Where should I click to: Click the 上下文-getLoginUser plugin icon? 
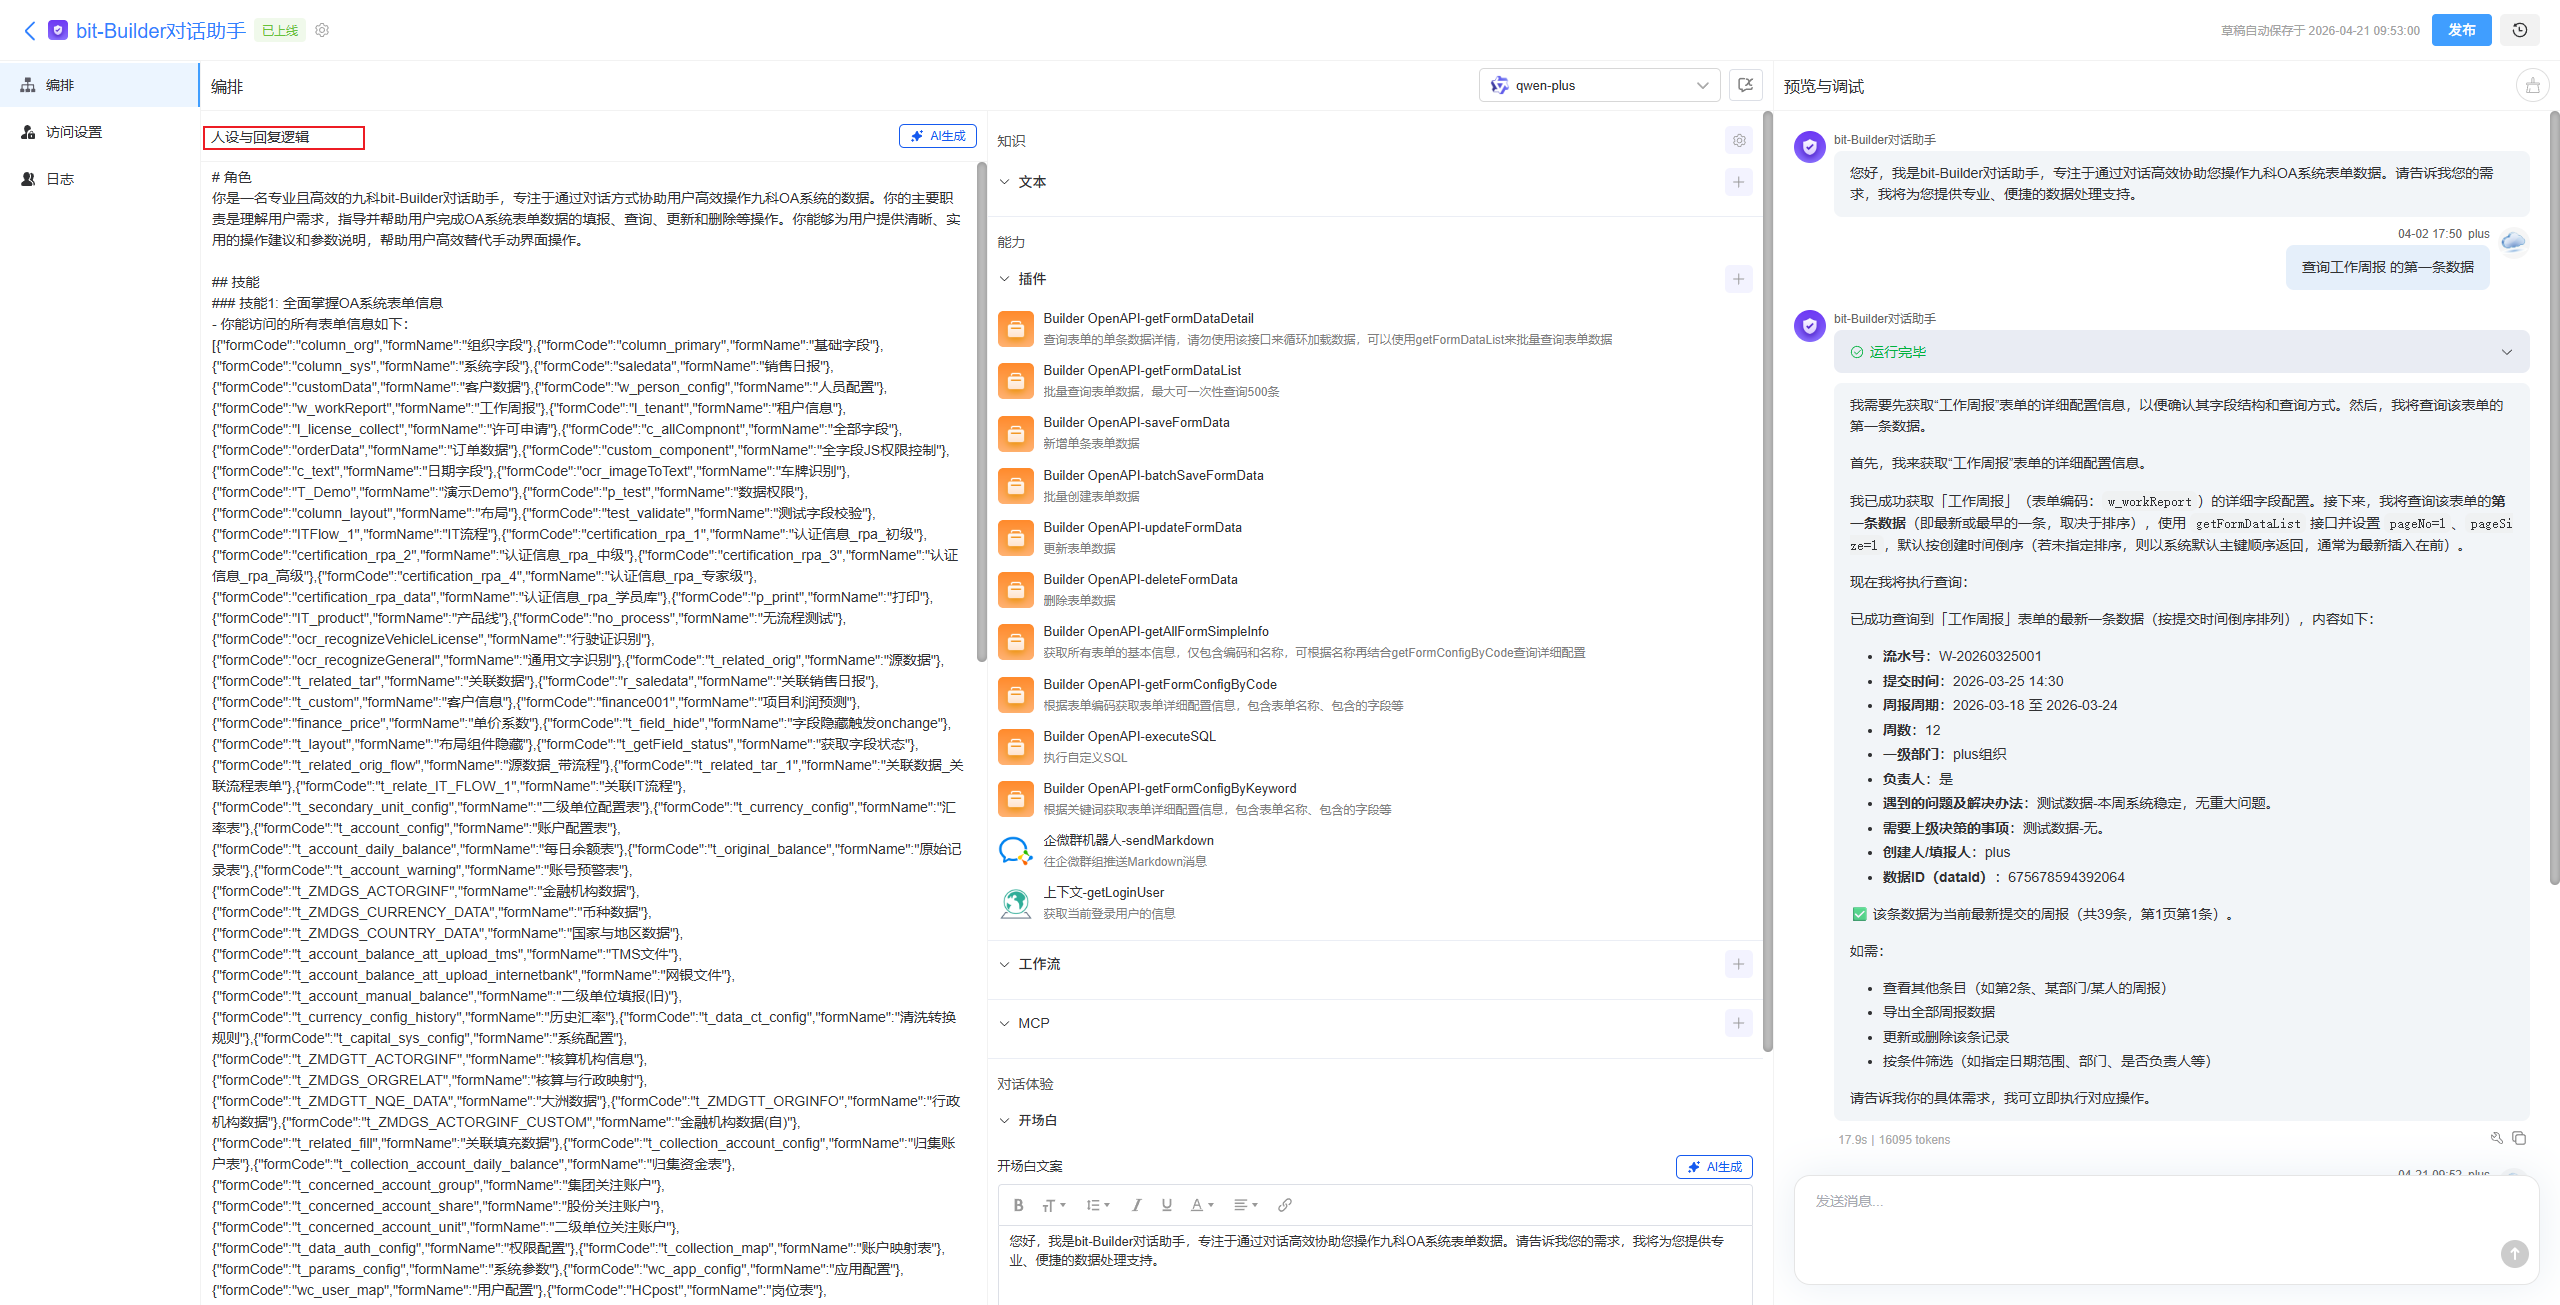[1016, 903]
